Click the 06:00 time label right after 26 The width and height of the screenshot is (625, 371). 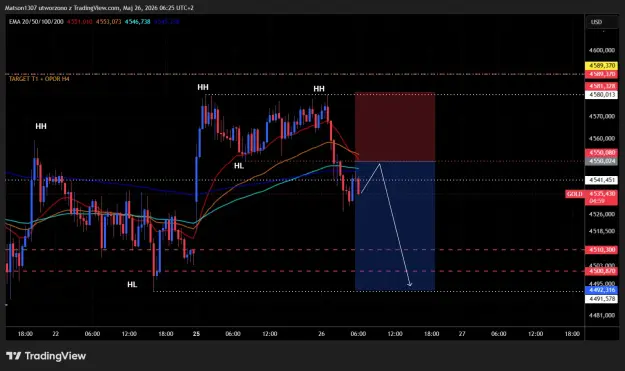click(358, 334)
